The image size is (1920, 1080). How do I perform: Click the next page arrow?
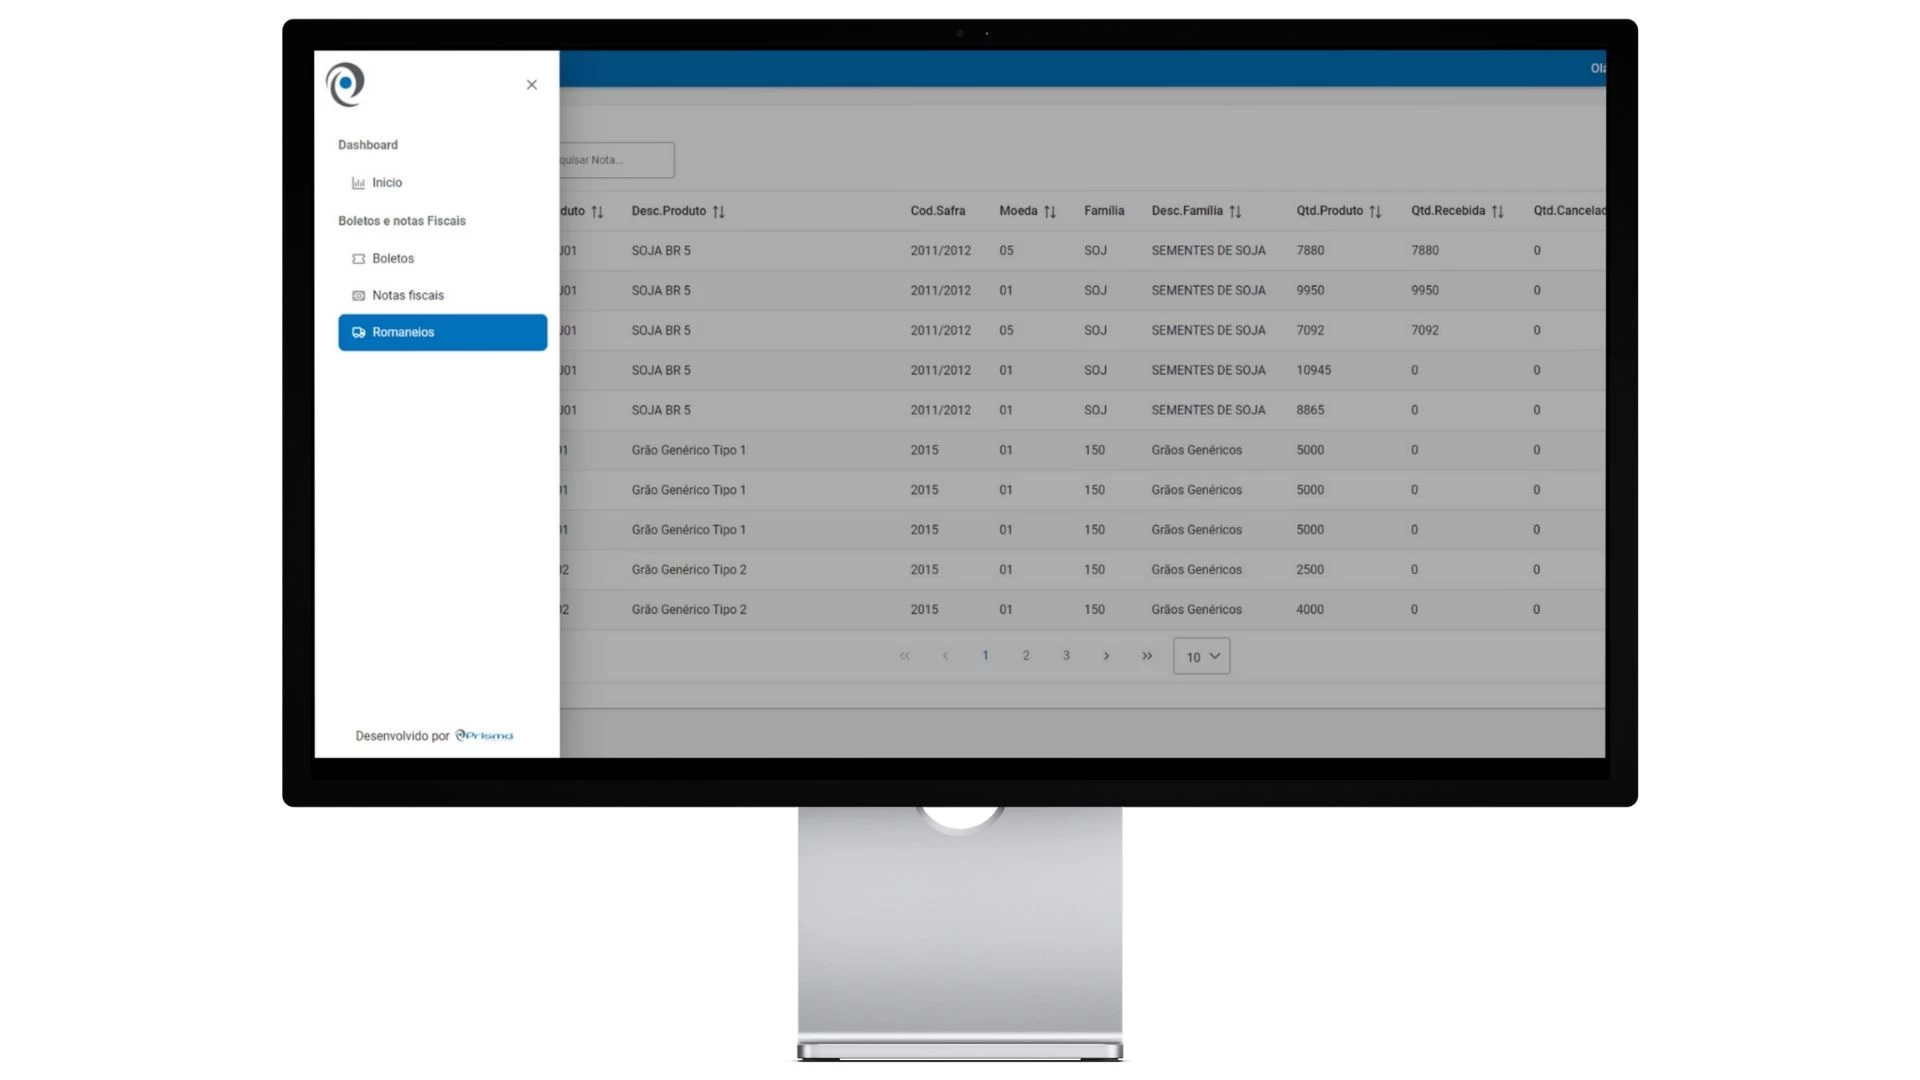pos(1106,656)
